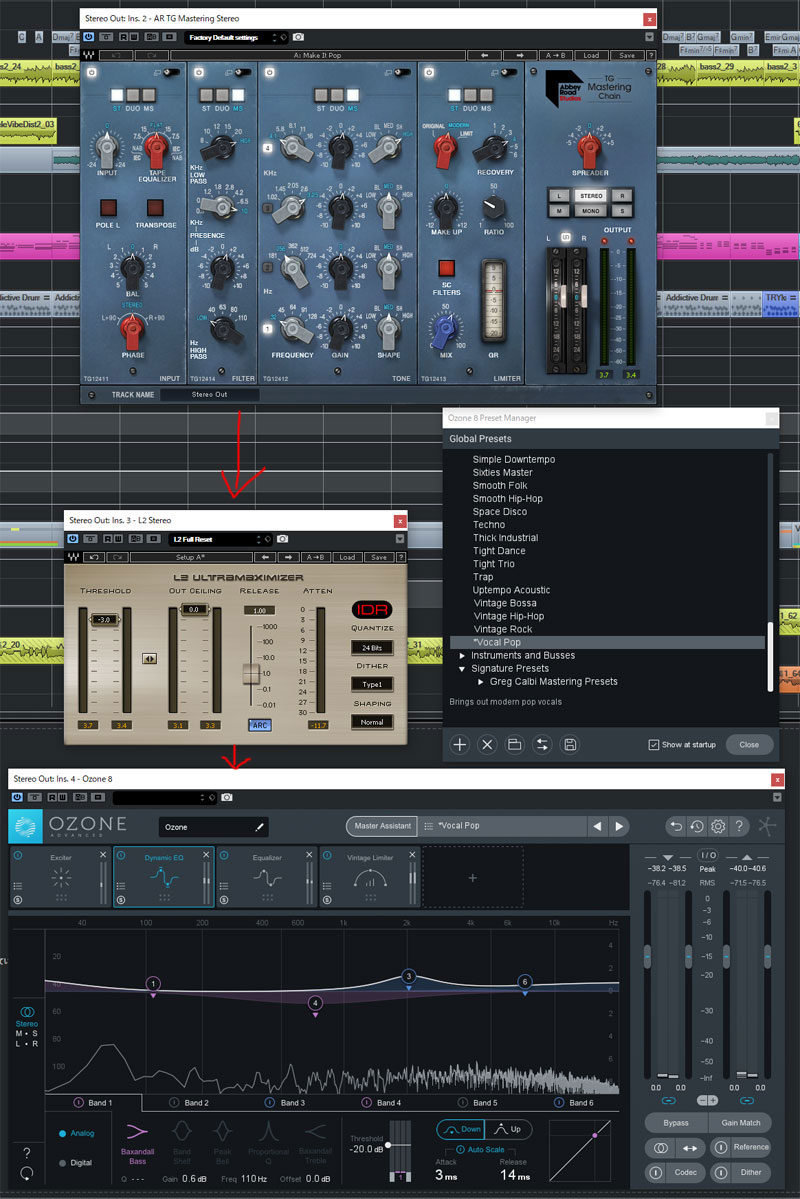Switch to Band 3 tab in Dynamic EQ
The image size is (800, 1199).
click(285, 1103)
